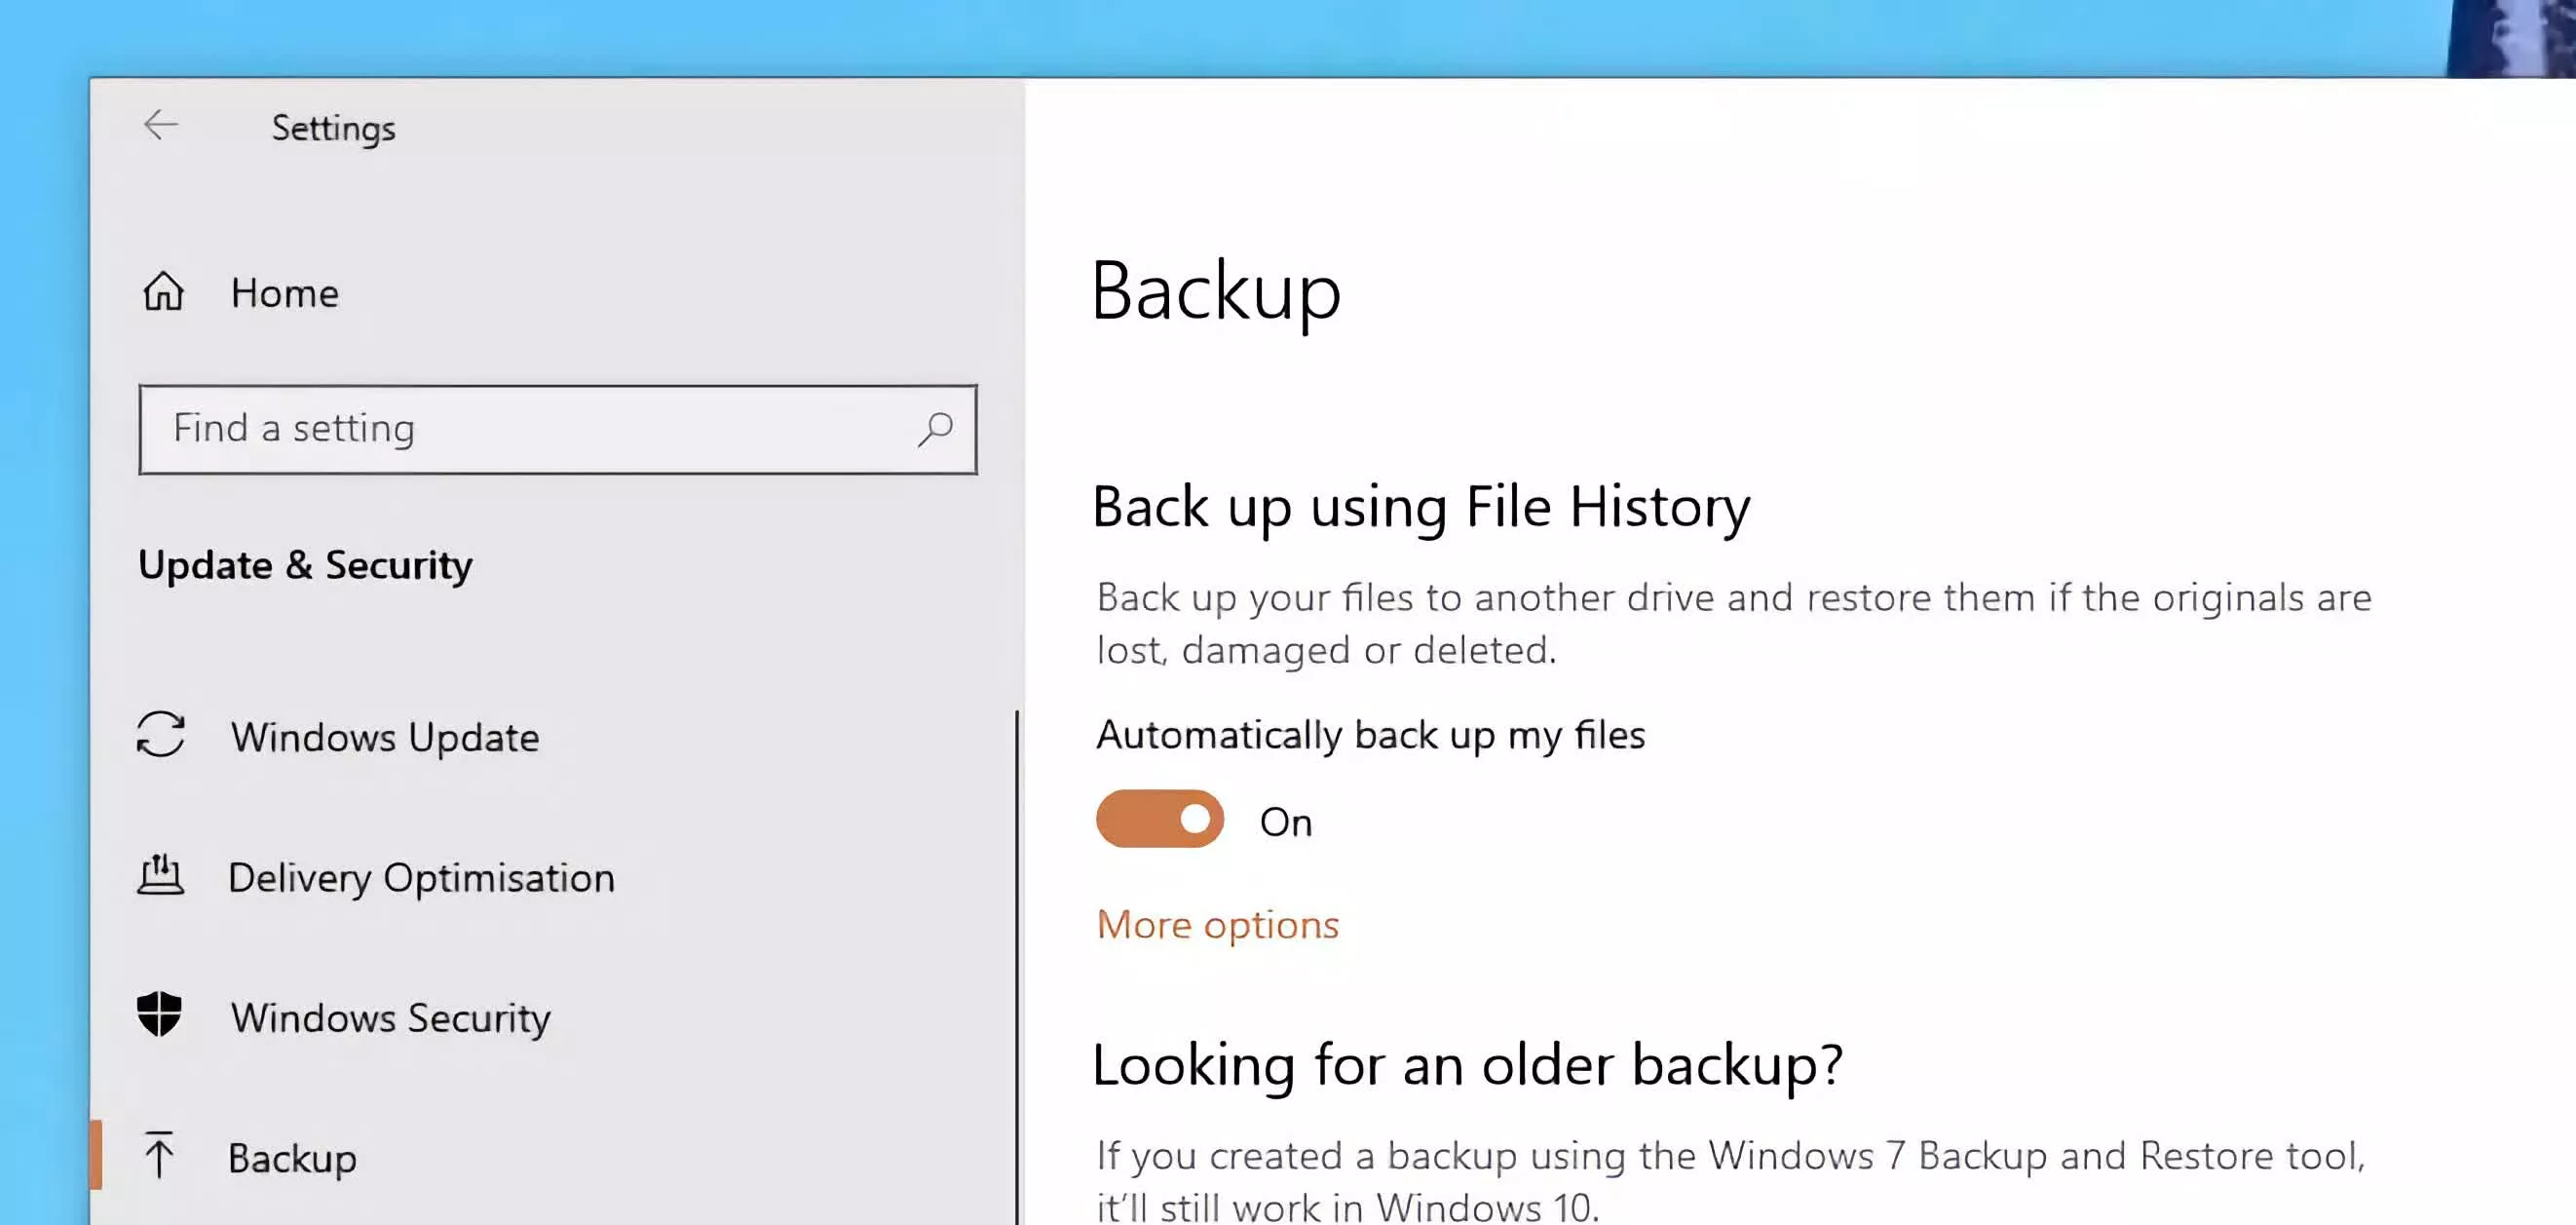
Task: Select Windows Security in sidebar
Action: (390, 1018)
